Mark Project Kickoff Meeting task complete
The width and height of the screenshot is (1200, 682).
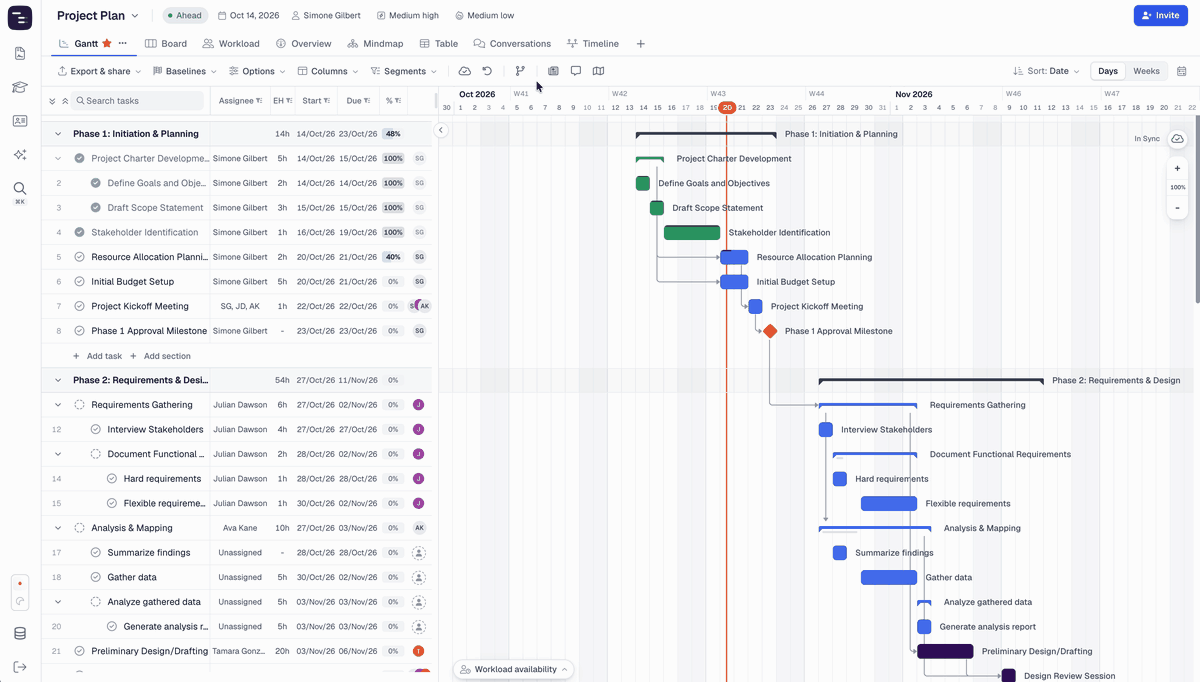point(80,306)
